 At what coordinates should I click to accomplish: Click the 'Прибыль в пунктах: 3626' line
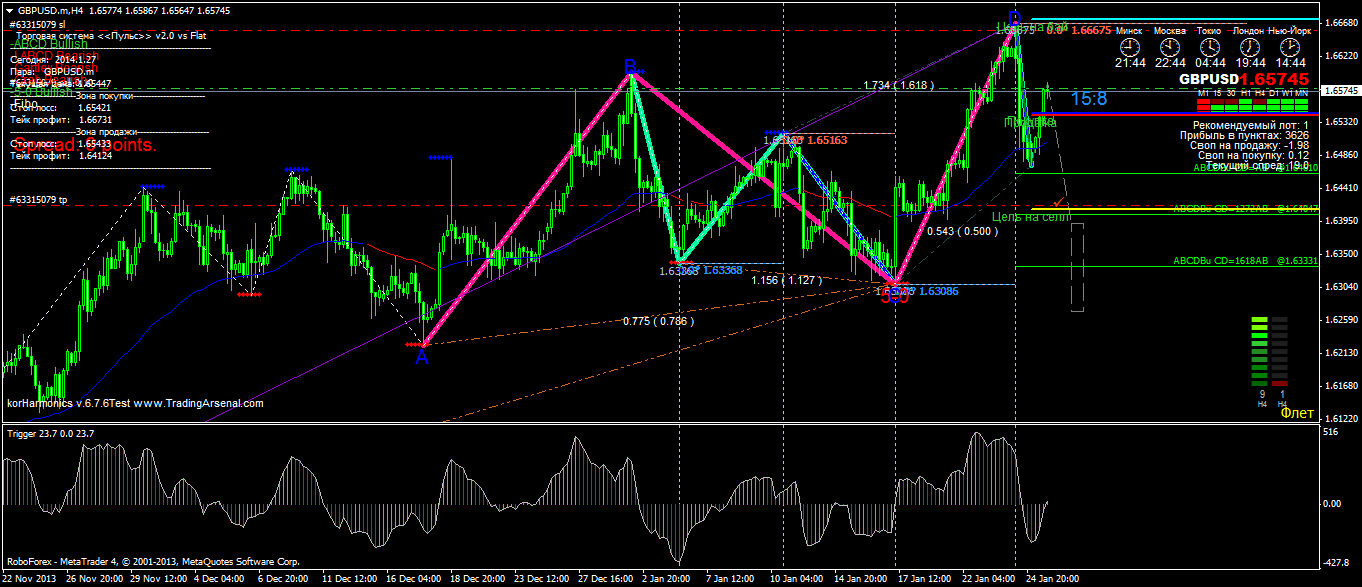coord(1245,135)
